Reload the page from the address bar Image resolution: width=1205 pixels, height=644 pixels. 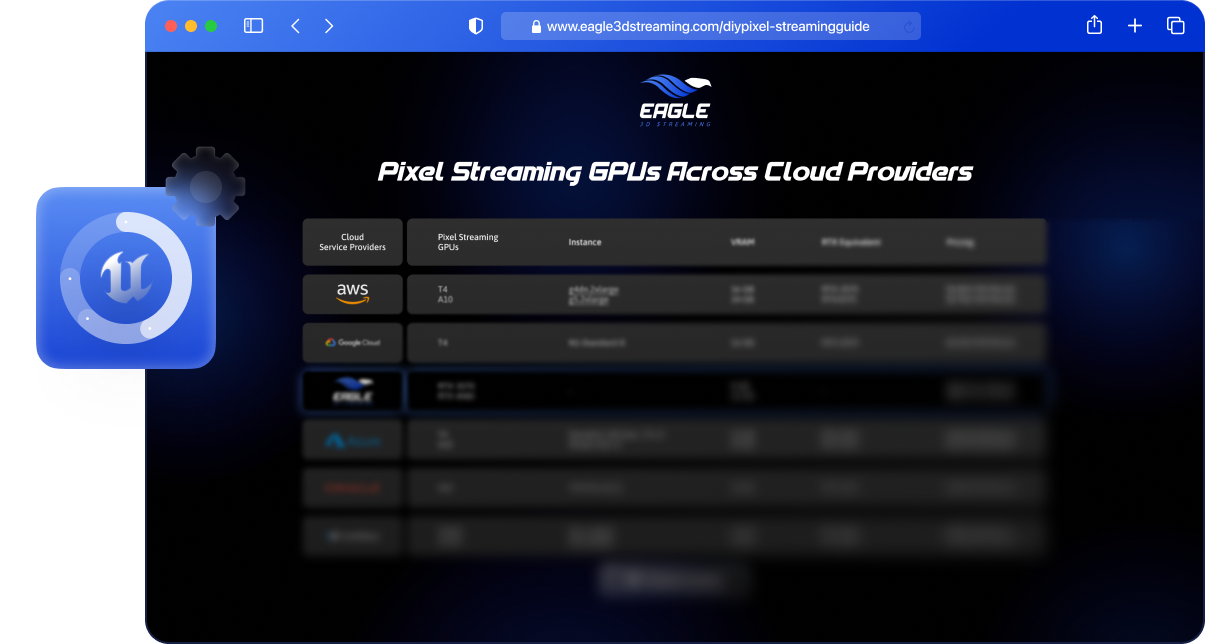(x=908, y=27)
